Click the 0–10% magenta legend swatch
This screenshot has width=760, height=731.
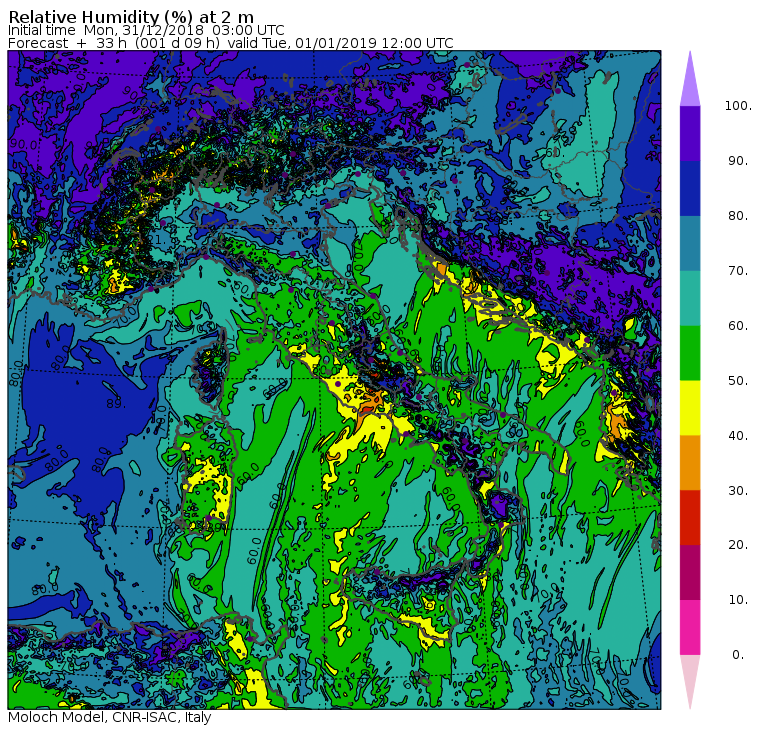coord(690,627)
